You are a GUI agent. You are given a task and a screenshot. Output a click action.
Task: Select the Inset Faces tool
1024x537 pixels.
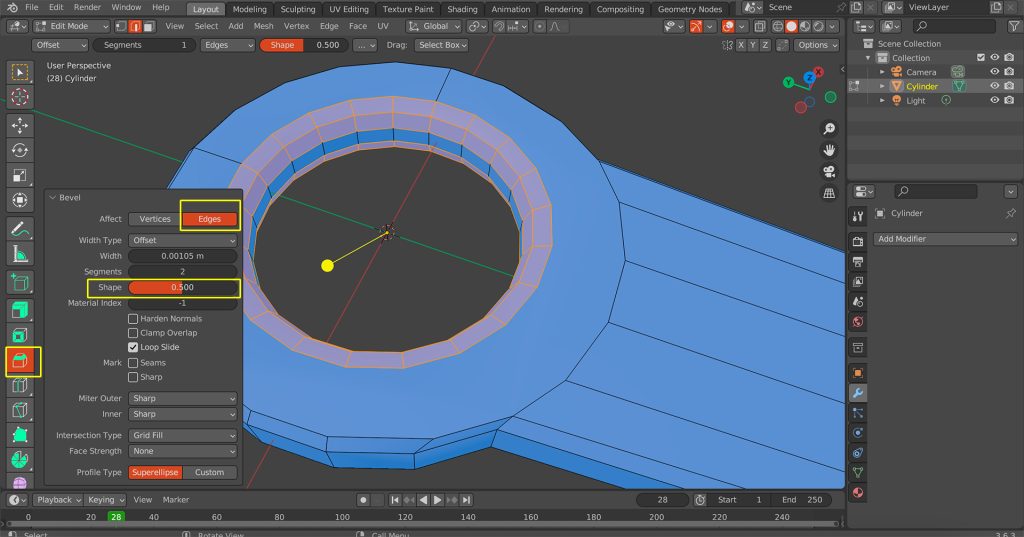[20, 335]
